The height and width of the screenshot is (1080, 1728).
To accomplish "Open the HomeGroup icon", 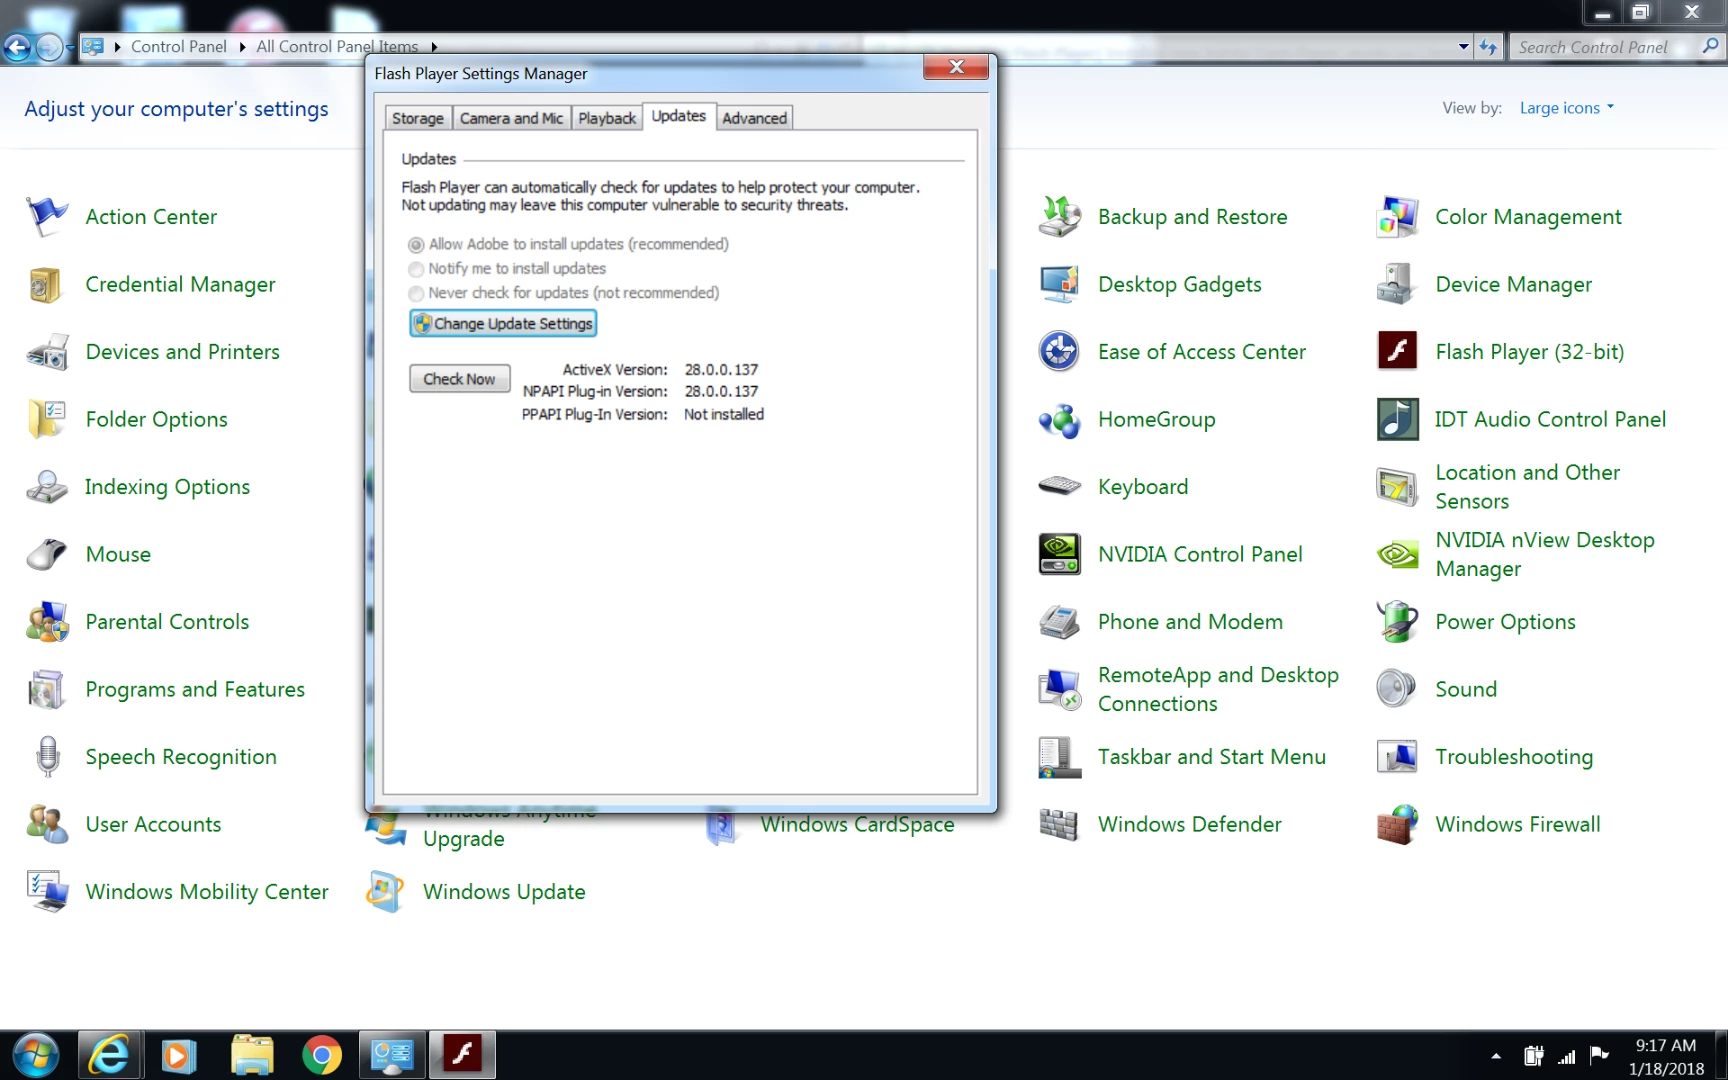I will 1060,419.
